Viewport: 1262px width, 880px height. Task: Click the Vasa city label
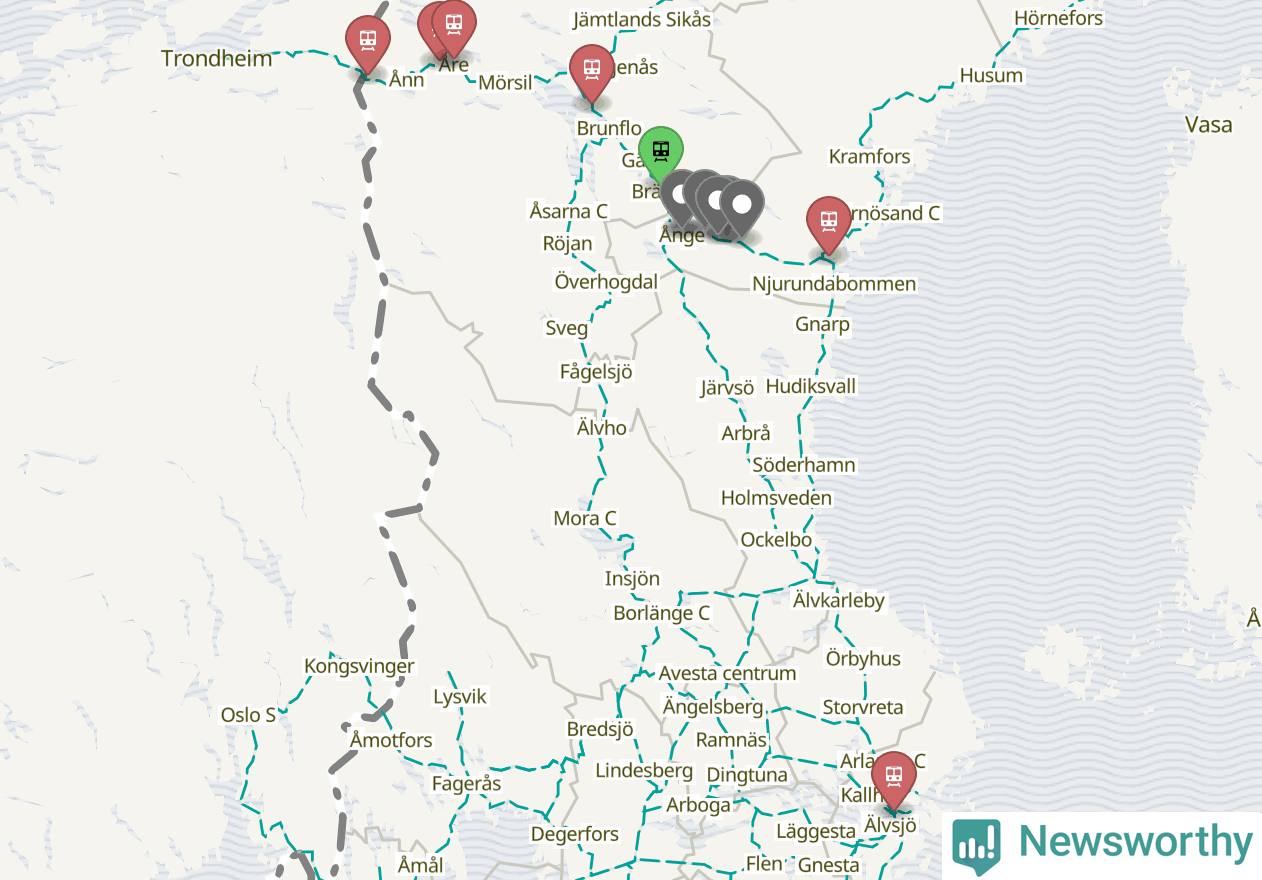point(1208,125)
